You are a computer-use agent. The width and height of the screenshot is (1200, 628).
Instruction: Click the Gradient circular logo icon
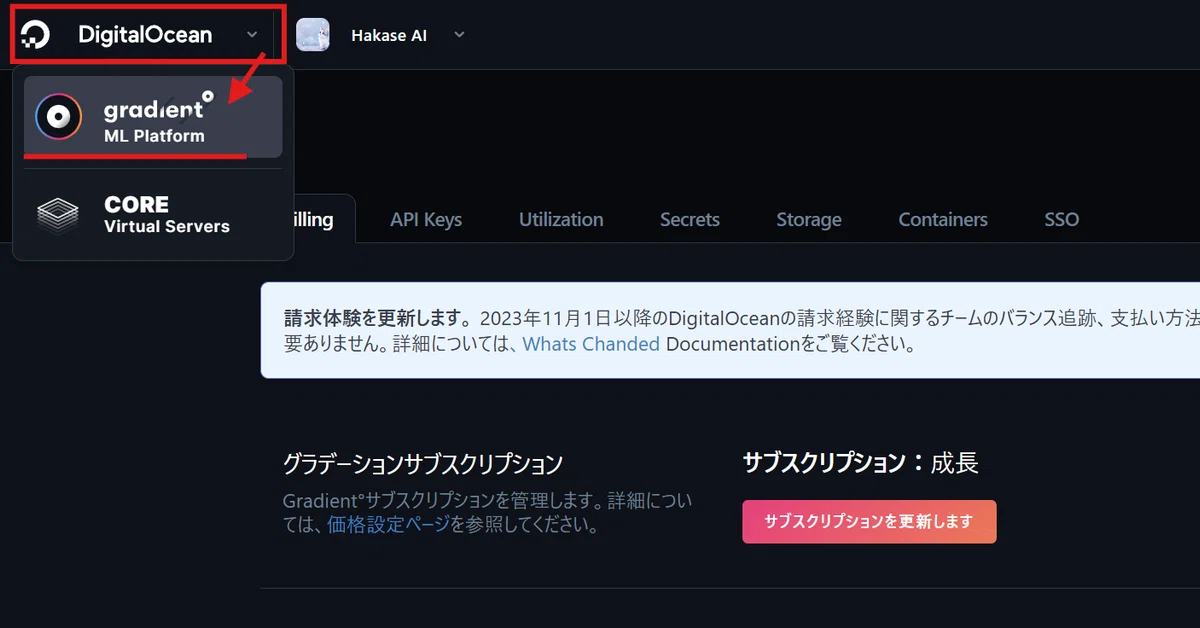click(59, 117)
